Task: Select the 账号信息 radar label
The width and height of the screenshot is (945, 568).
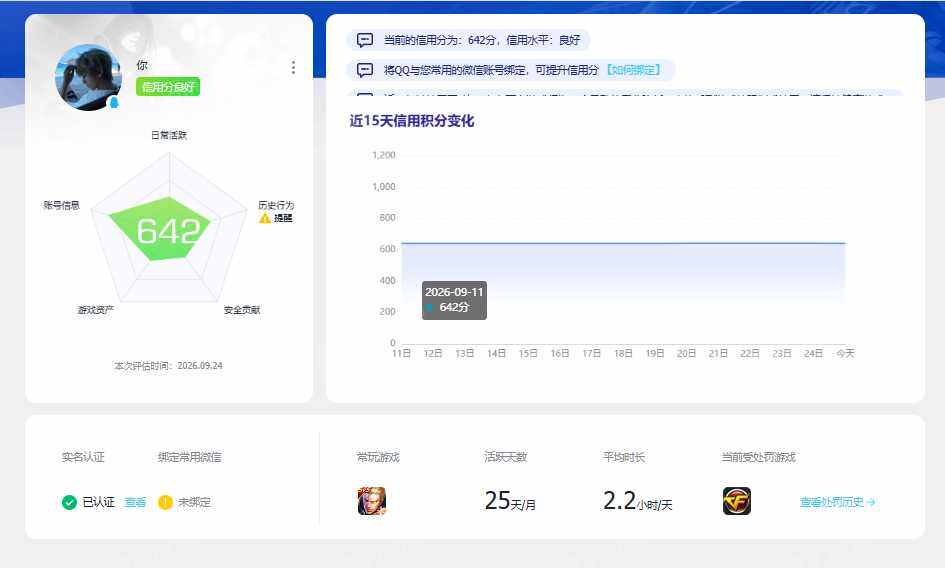Action: [x=61, y=205]
